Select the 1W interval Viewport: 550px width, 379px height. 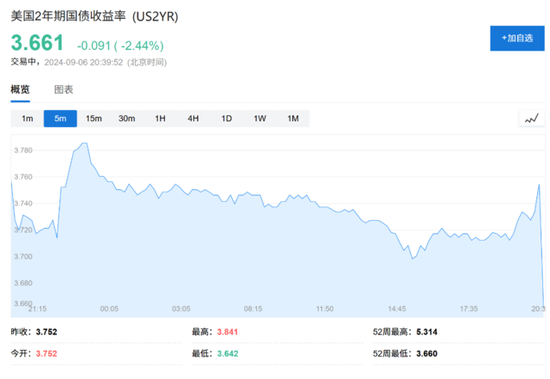coord(260,119)
